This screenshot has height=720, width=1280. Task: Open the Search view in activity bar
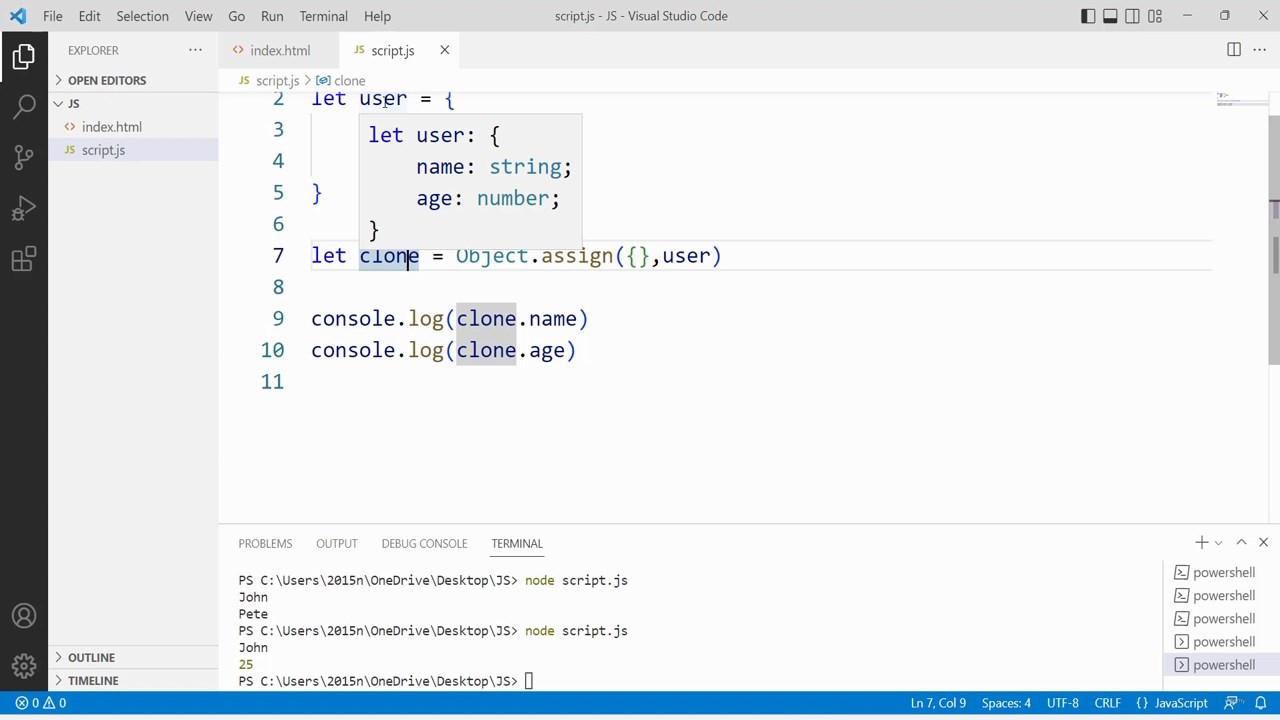click(x=24, y=106)
